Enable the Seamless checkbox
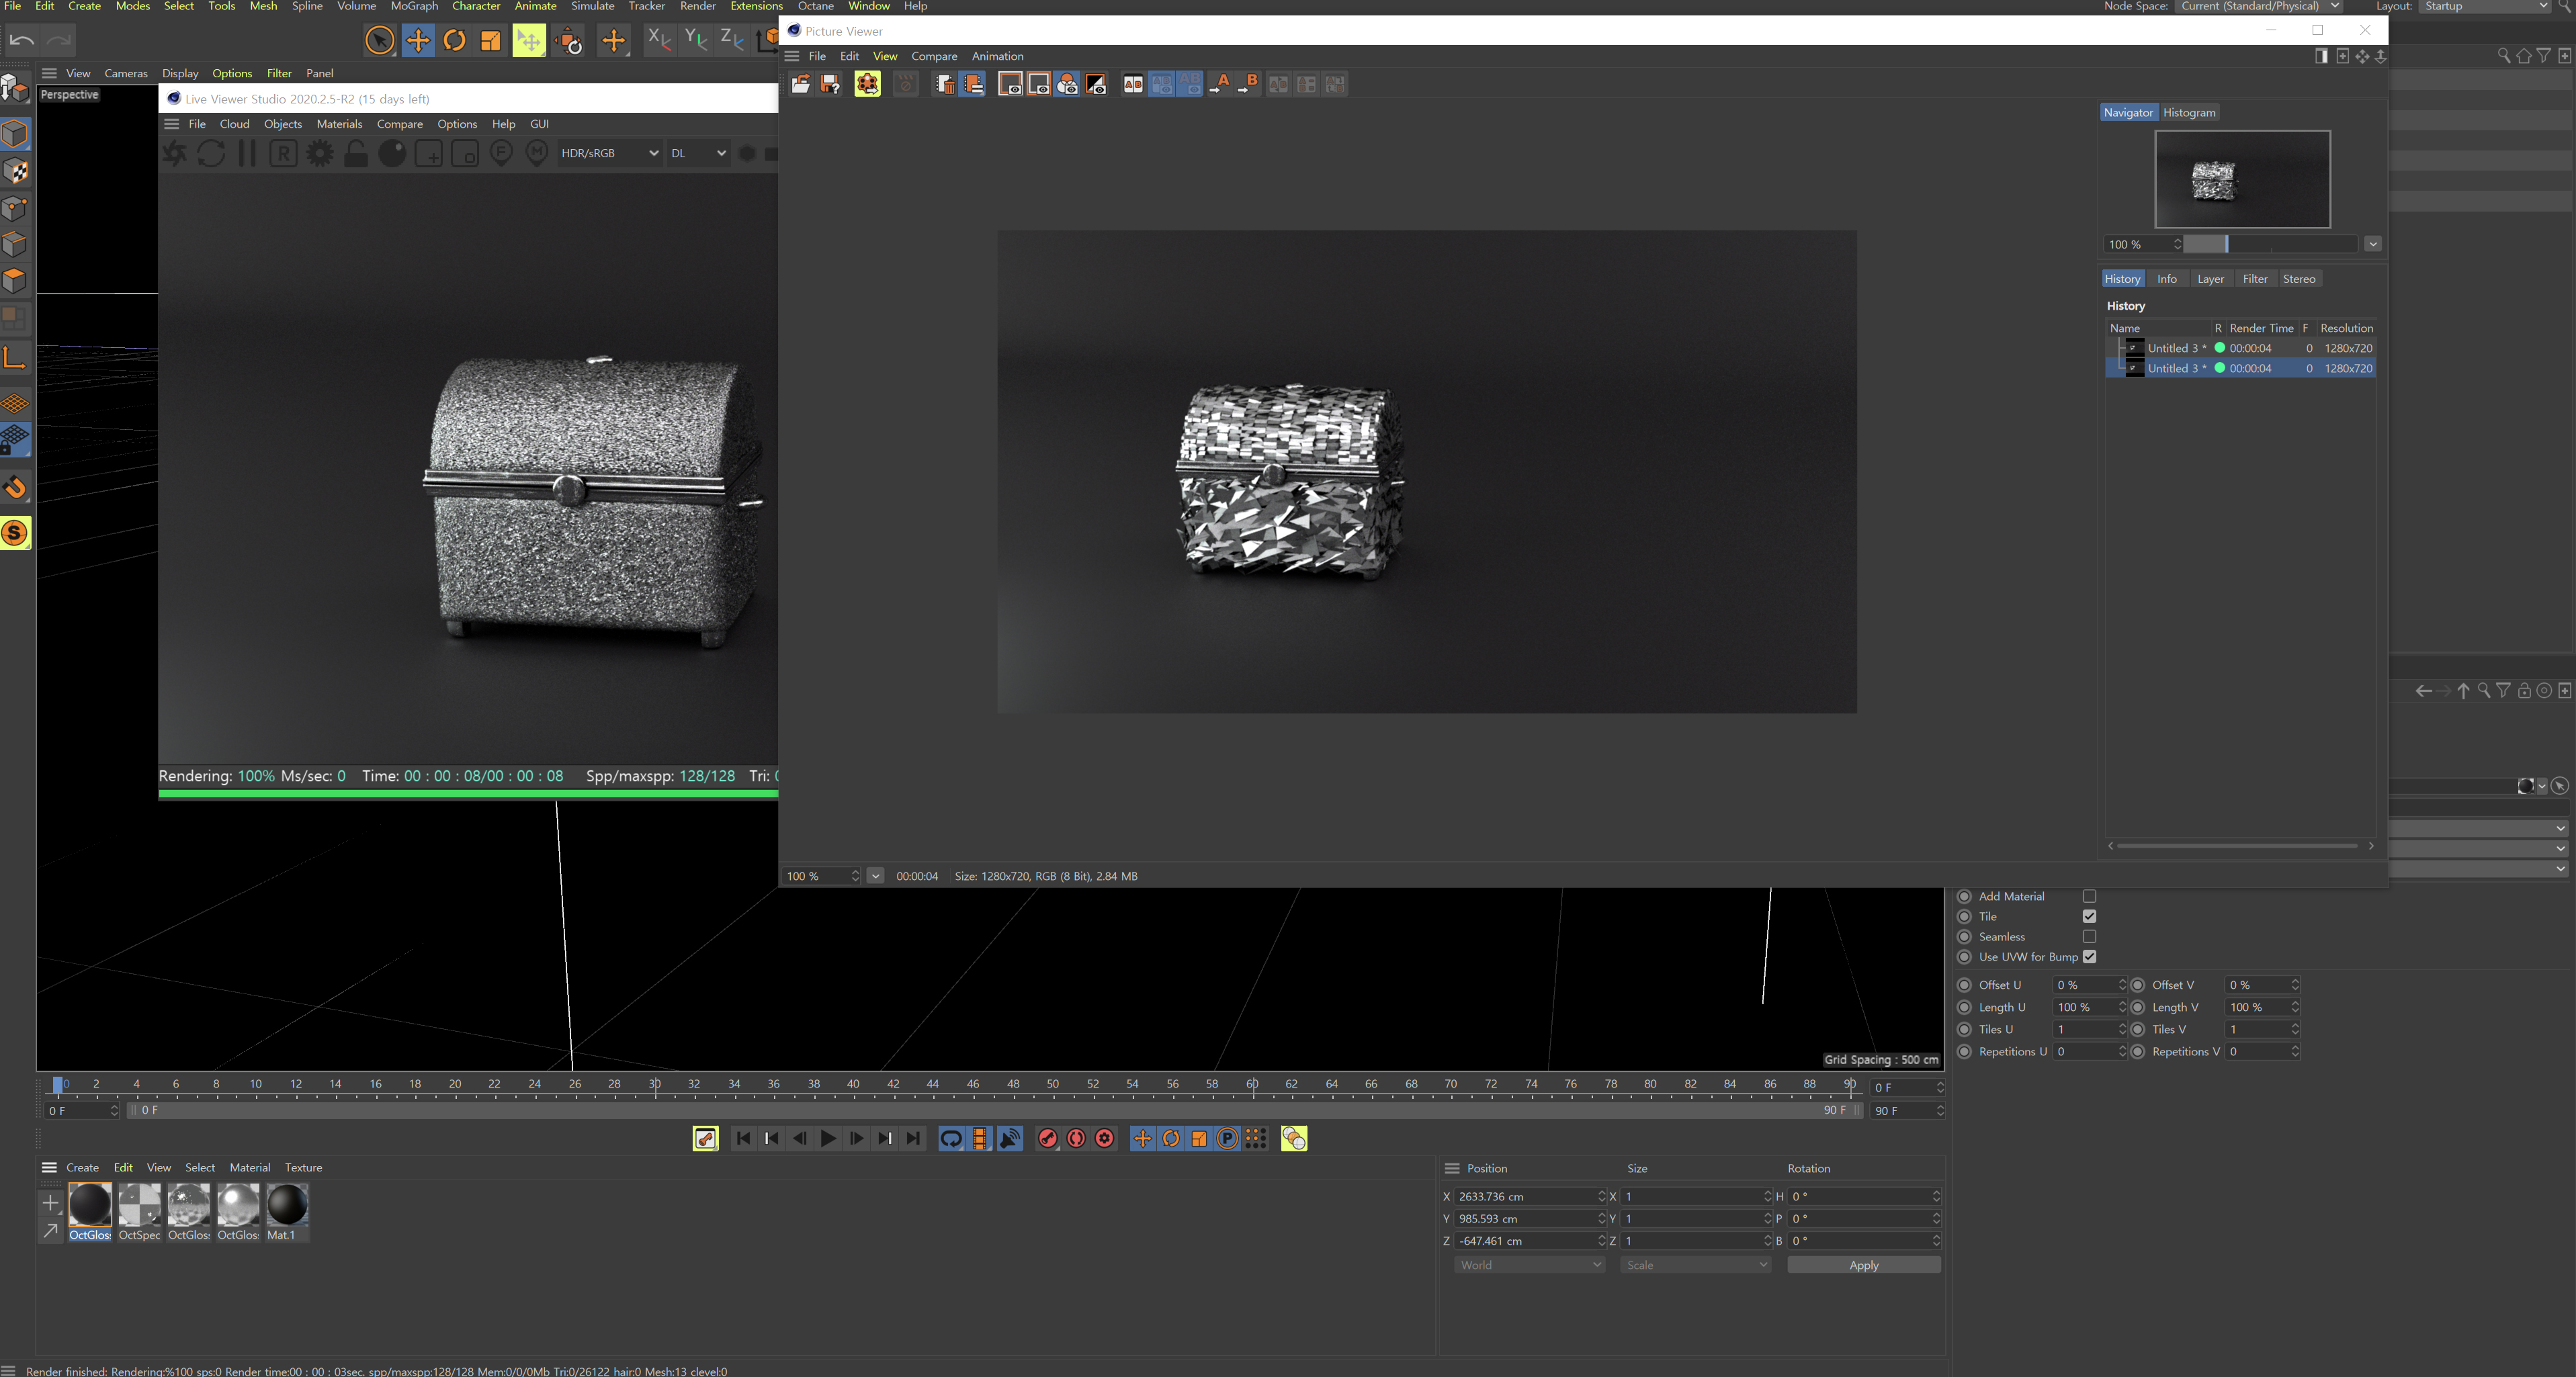 [x=2089, y=937]
